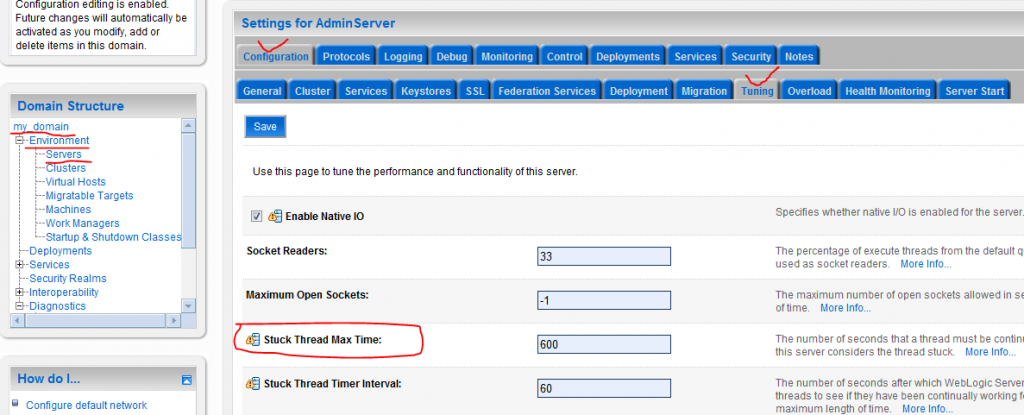1024x415 pixels.
Task: Open Work Managers in the tree
Action: click(x=82, y=223)
